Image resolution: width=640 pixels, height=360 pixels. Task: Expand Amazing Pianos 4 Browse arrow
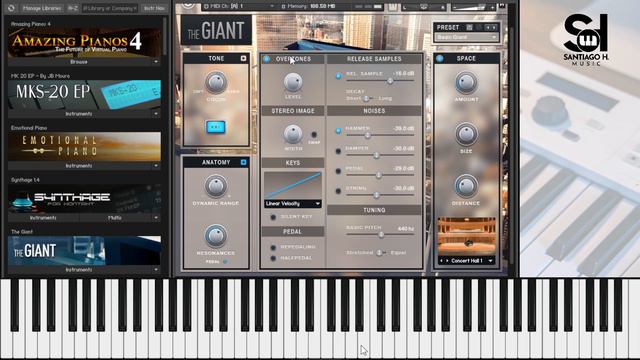pos(156,62)
